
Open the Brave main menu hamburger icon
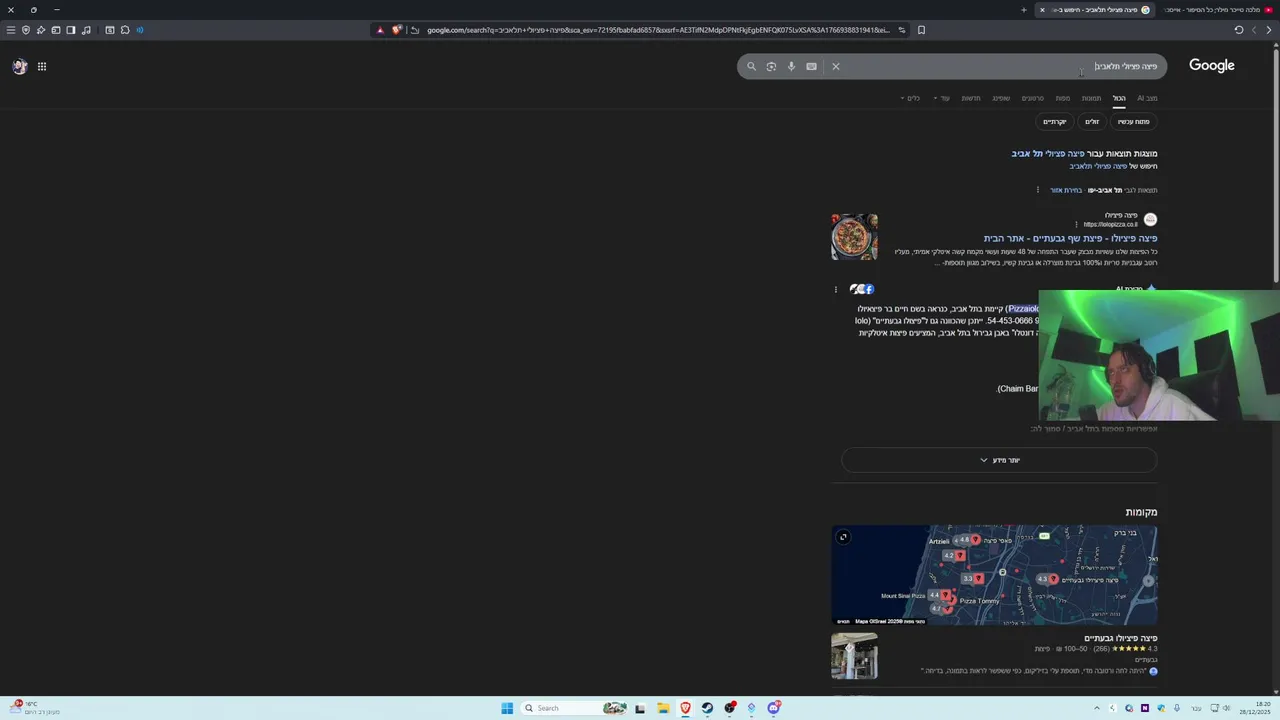click(11, 30)
